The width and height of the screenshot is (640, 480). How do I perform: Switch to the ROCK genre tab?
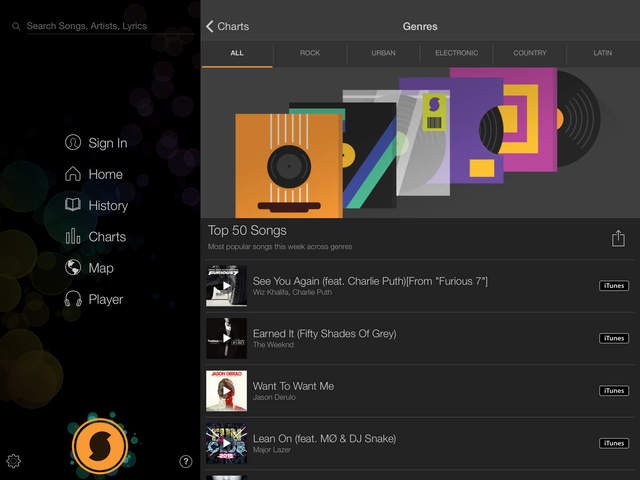310,53
